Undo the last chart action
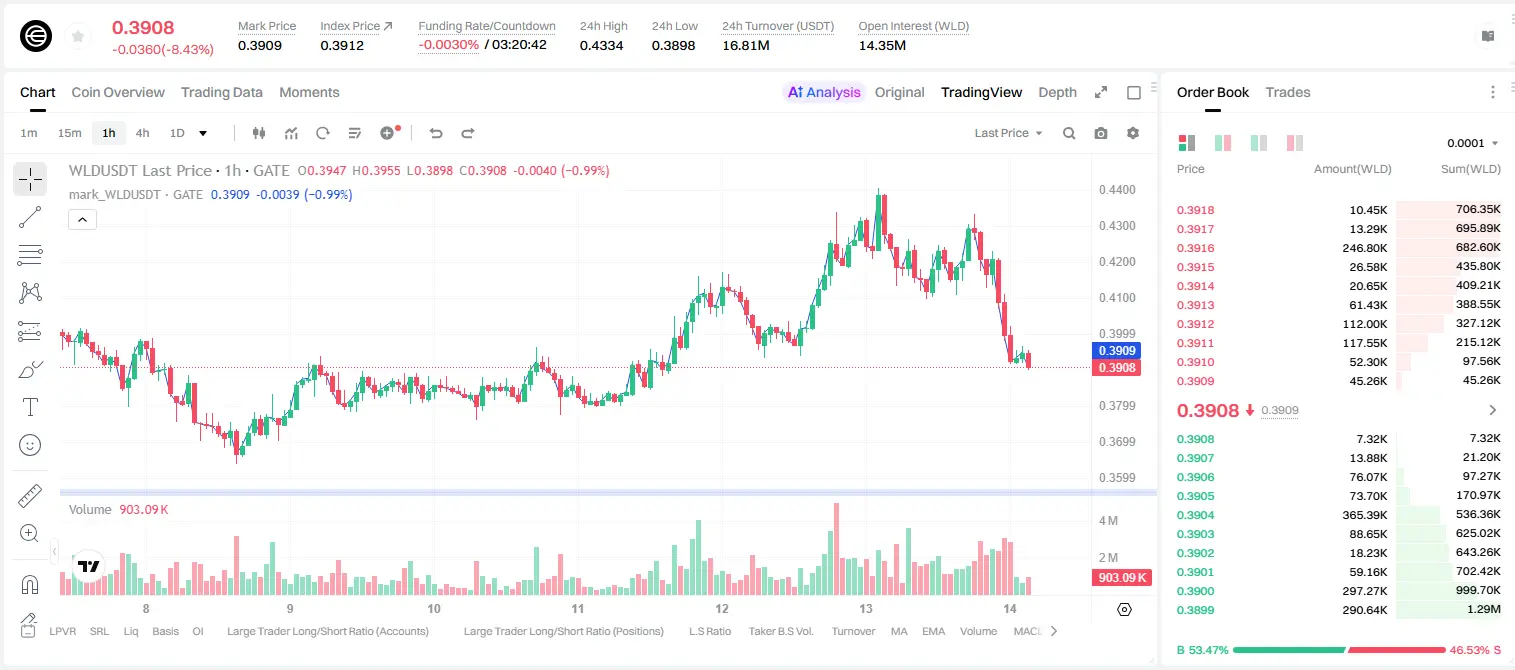Image resolution: width=1515 pixels, height=670 pixels. [x=435, y=133]
